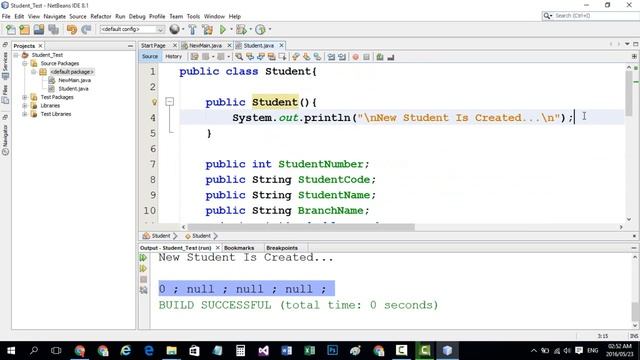Switch to the NewMain.java tab
The image size is (640, 360).
click(205, 46)
